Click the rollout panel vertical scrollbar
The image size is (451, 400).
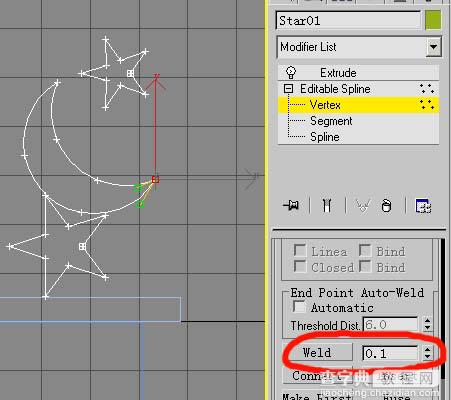(x=443, y=308)
